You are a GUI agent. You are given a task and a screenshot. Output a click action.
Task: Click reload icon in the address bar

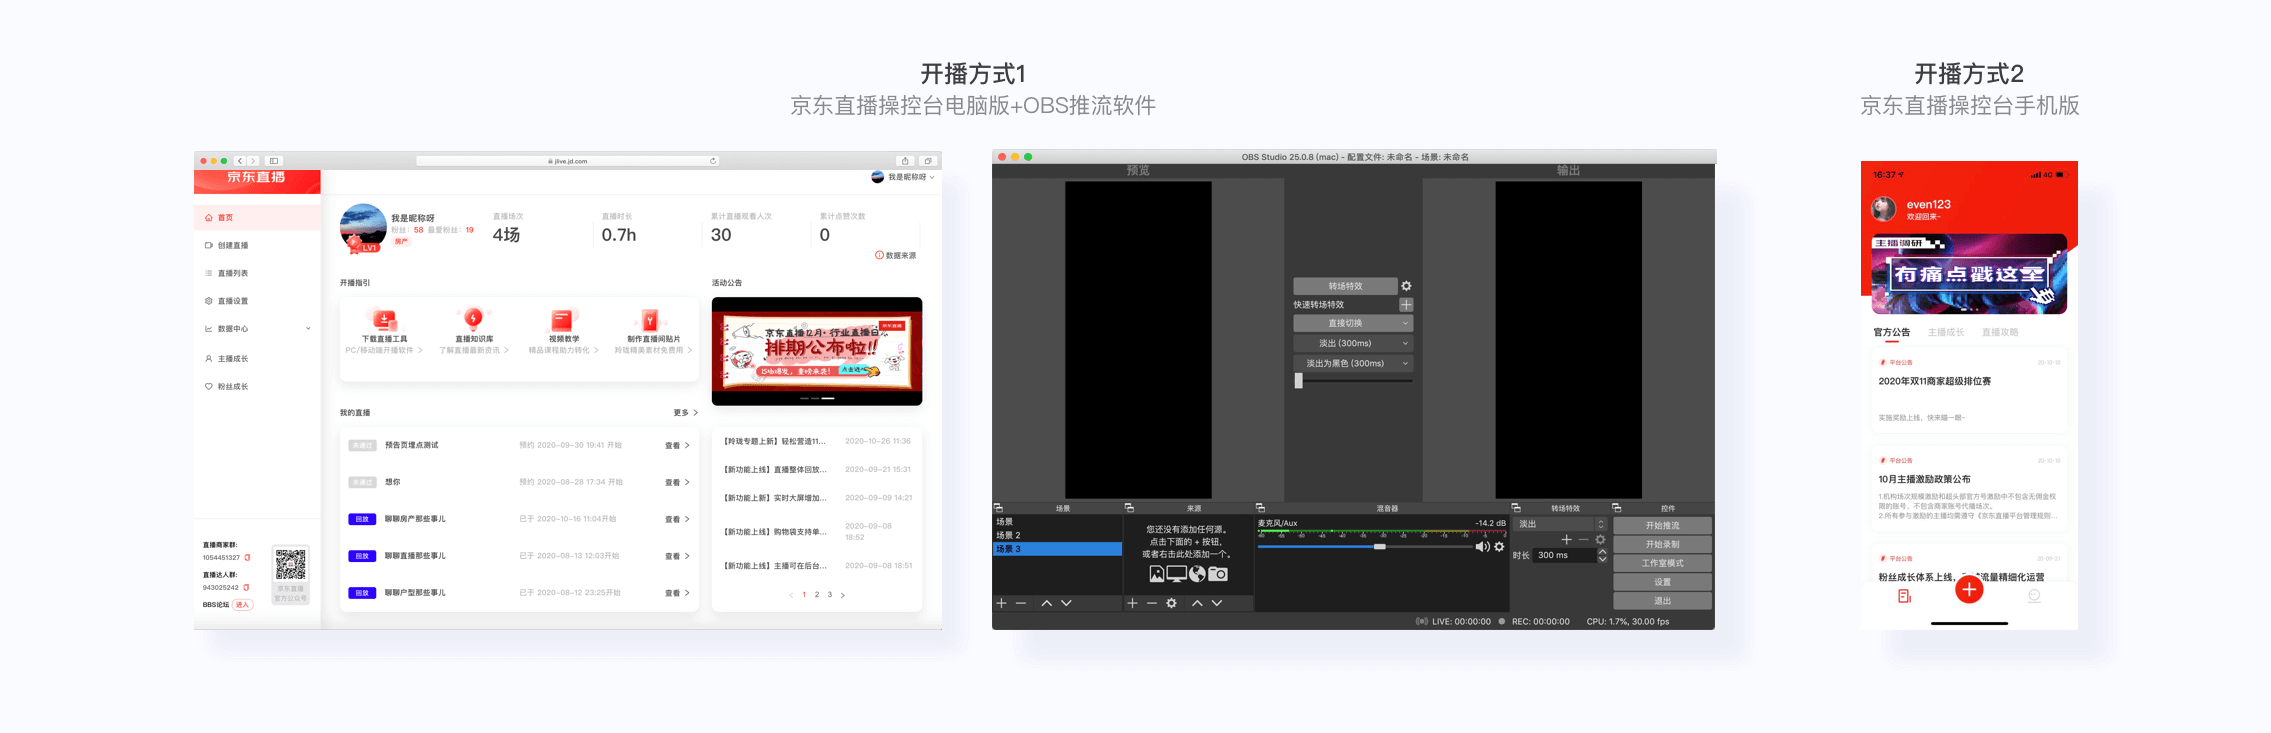pos(713,161)
